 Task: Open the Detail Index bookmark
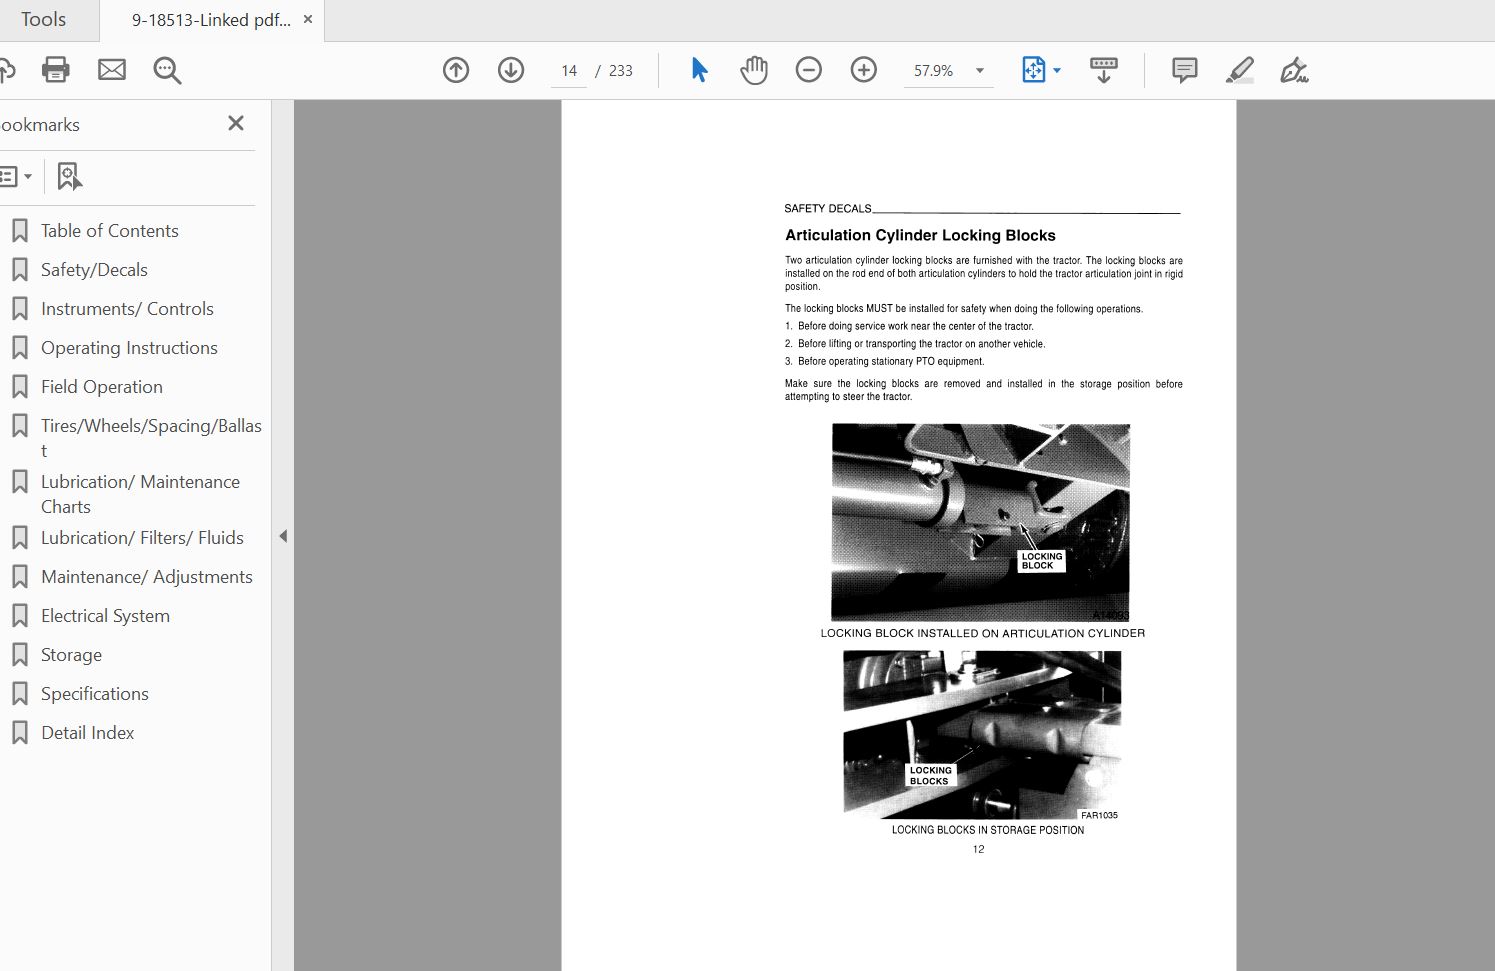tap(88, 733)
